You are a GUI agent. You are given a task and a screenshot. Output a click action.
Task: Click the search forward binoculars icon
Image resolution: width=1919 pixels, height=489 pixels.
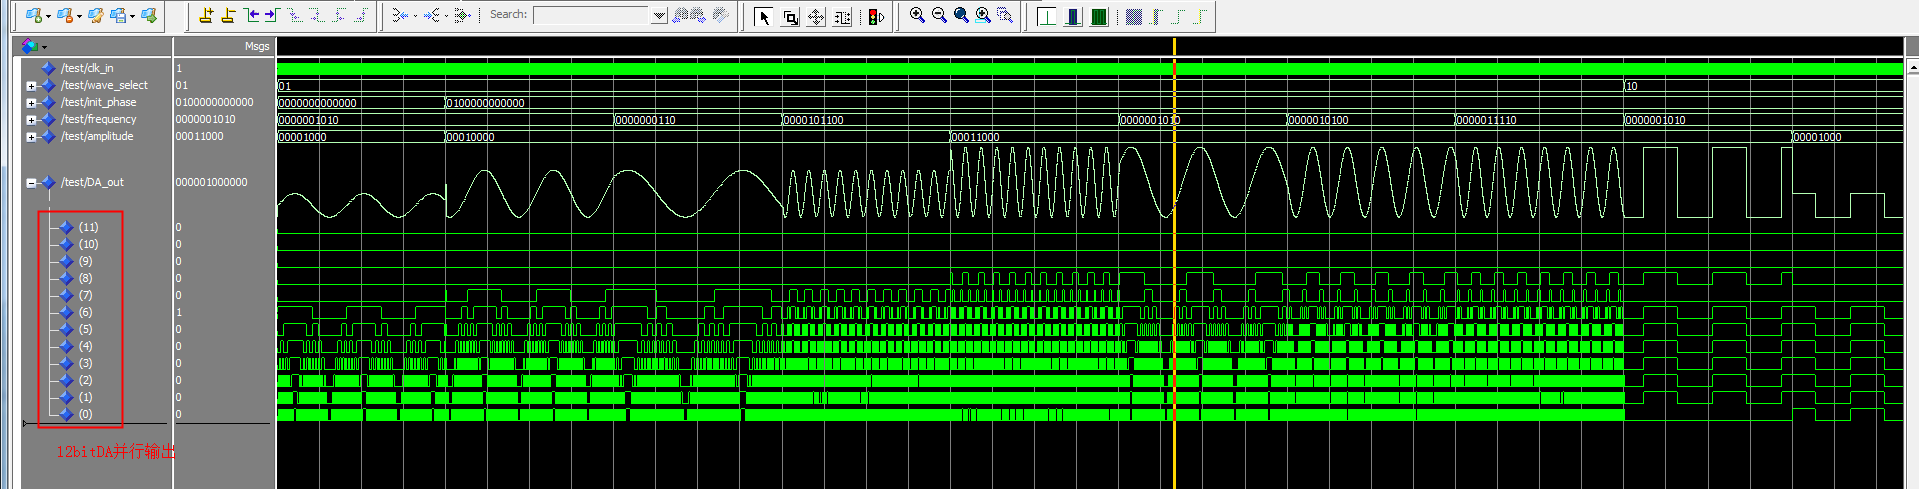pos(697,15)
